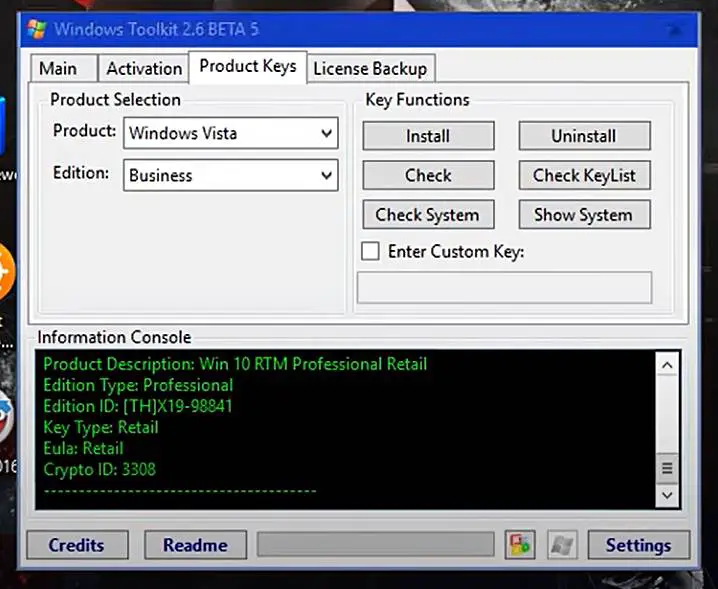Click the Uninstall button
718x589 pixels.
584,136
